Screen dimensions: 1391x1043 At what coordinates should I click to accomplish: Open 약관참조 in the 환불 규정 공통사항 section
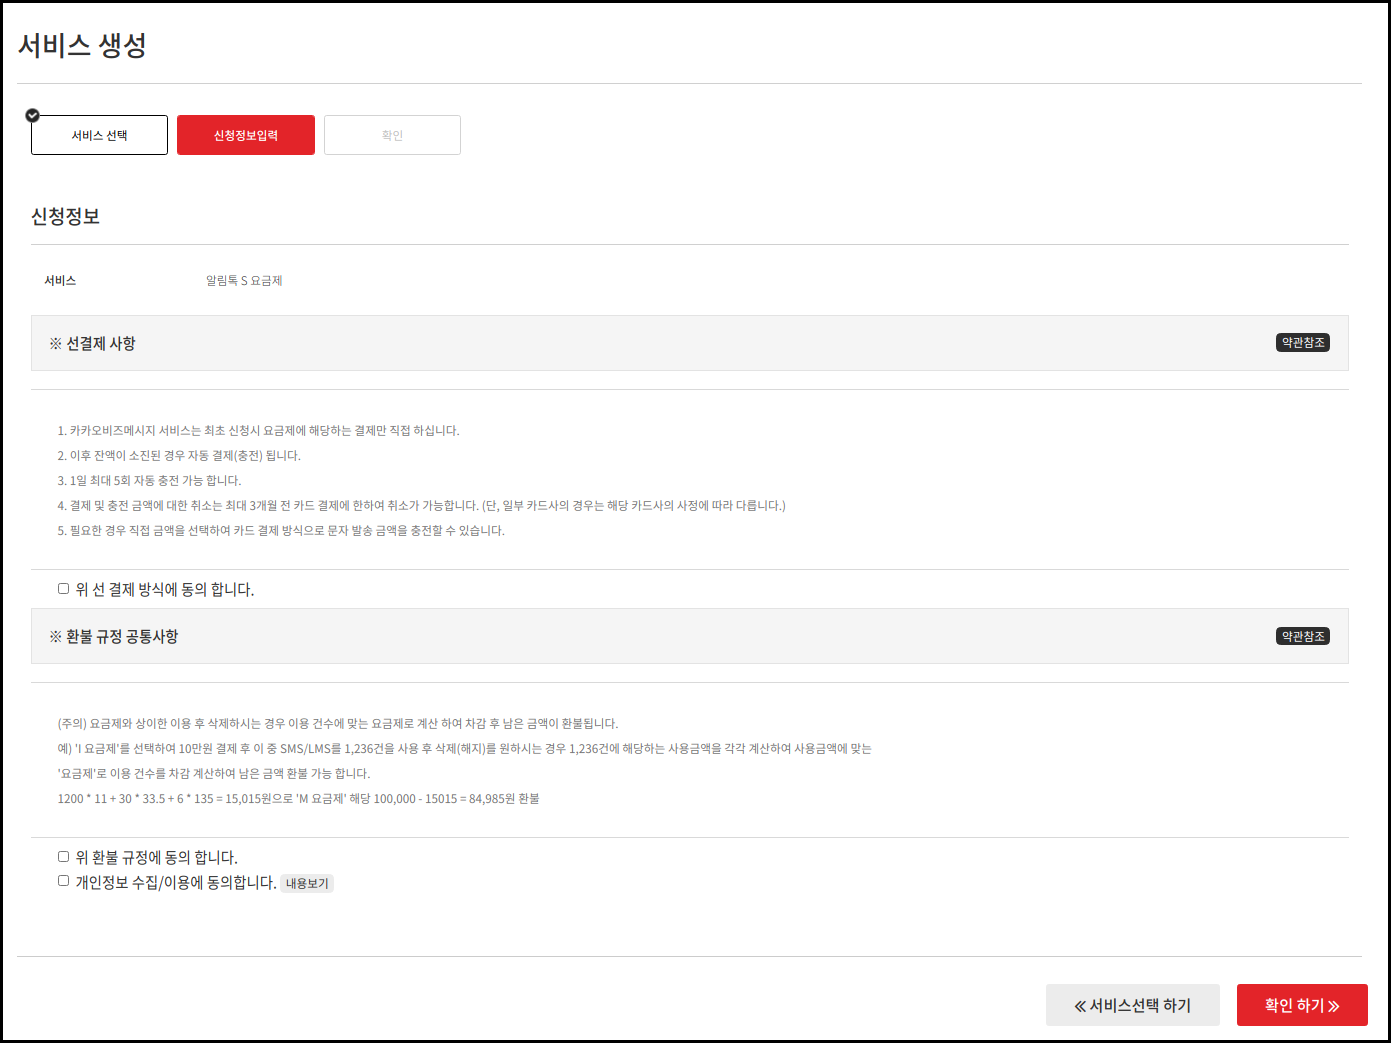coord(1302,636)
